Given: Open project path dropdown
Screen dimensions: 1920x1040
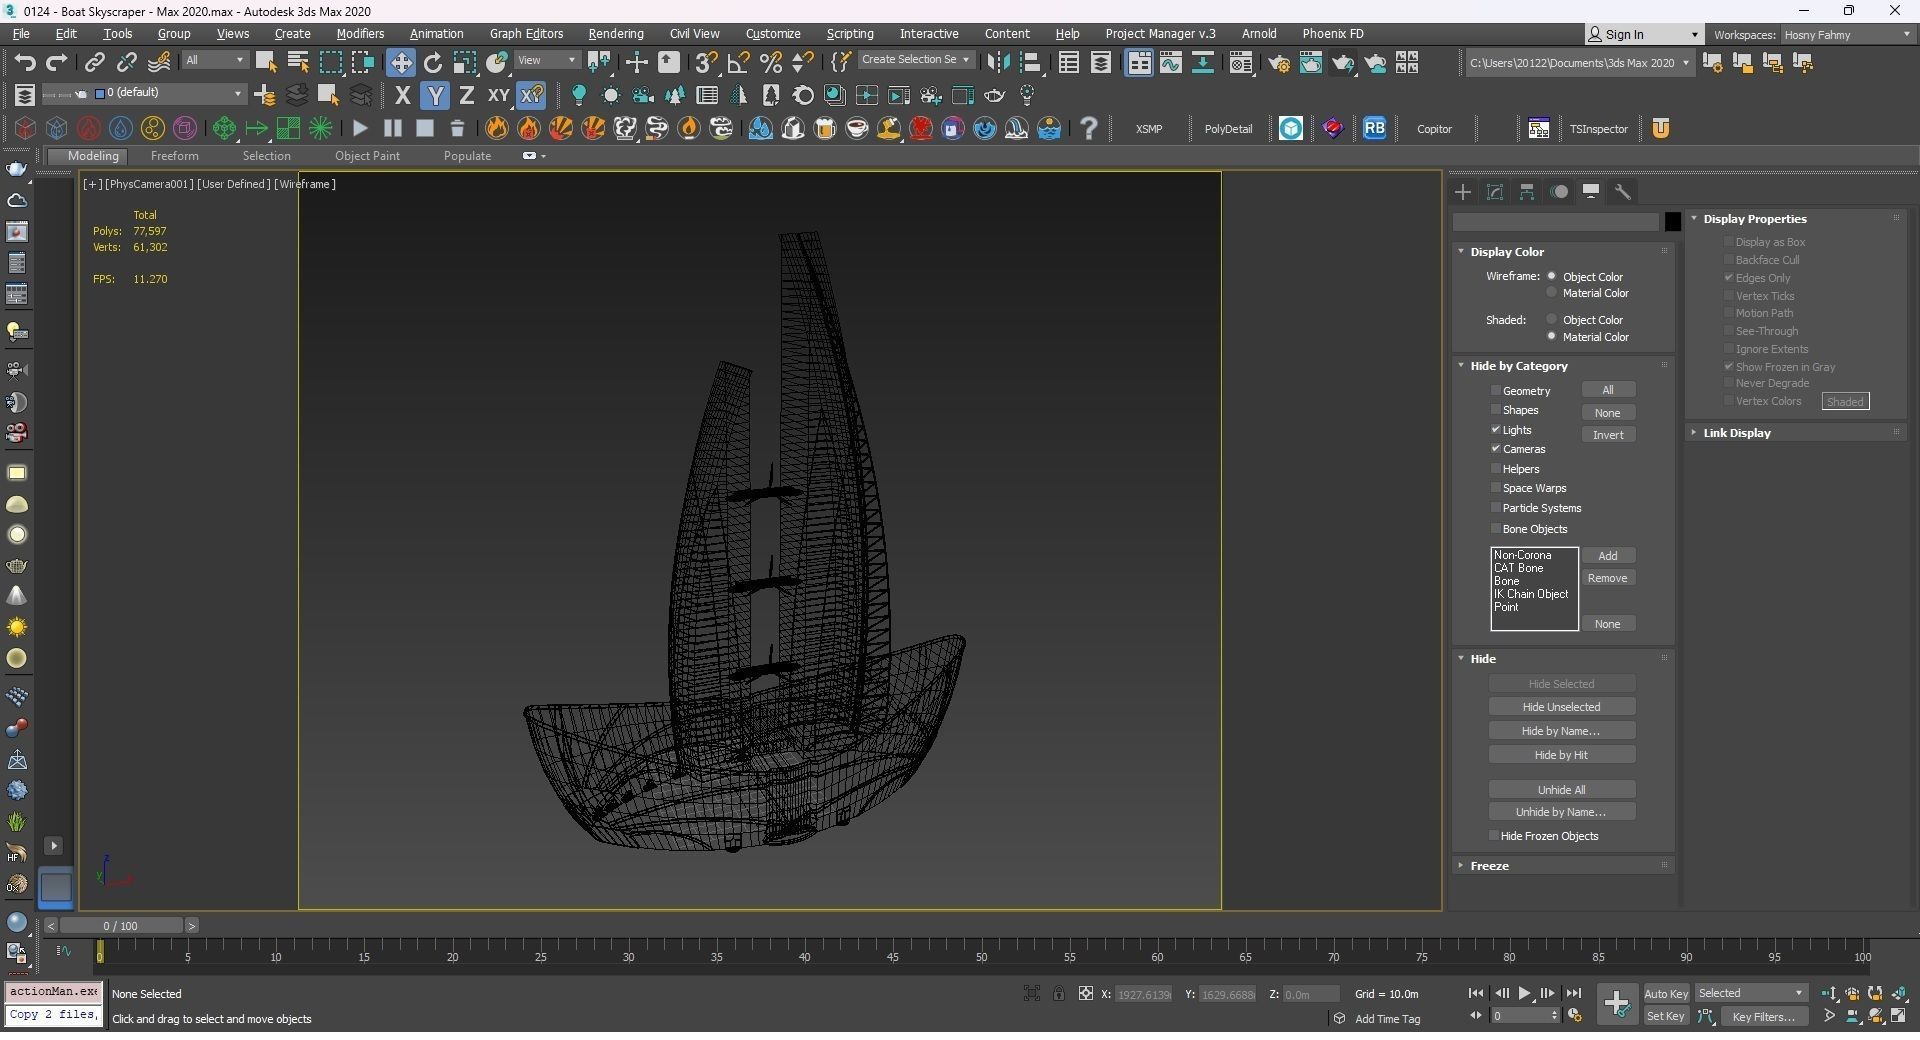Looking at the screenshot, I should pos(1579,63).
